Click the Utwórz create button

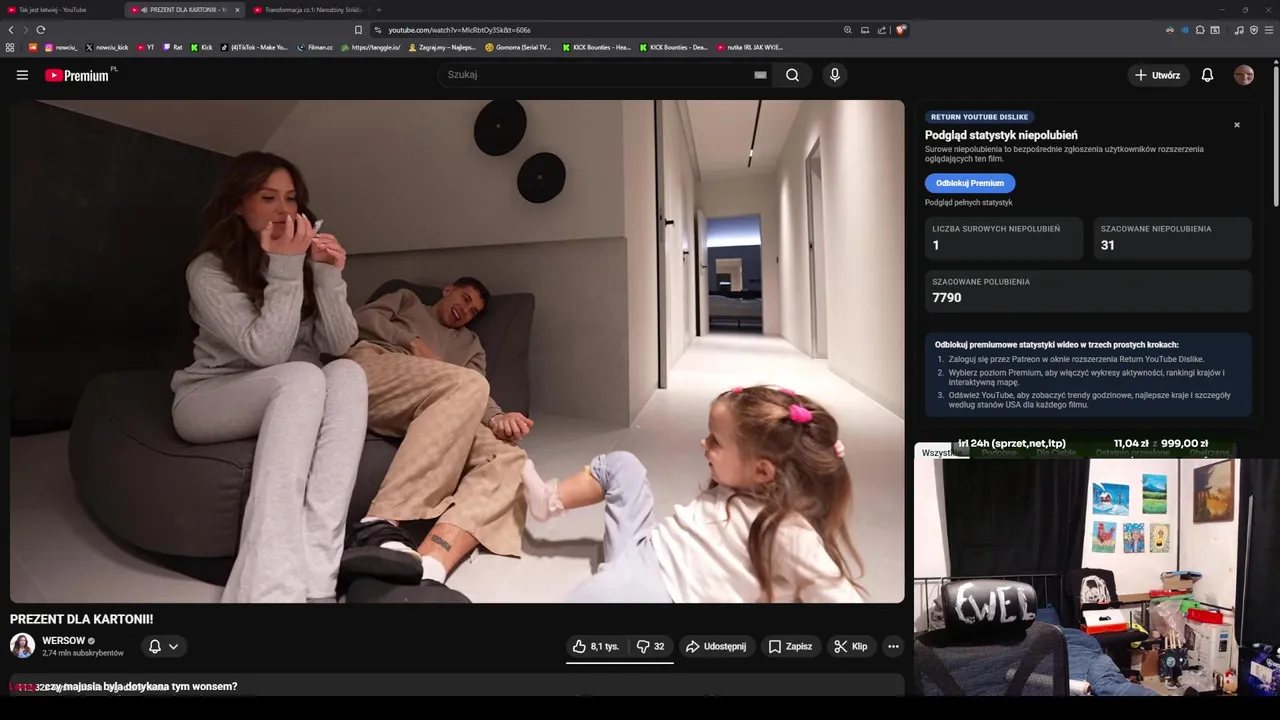[x=1157, y=75]
